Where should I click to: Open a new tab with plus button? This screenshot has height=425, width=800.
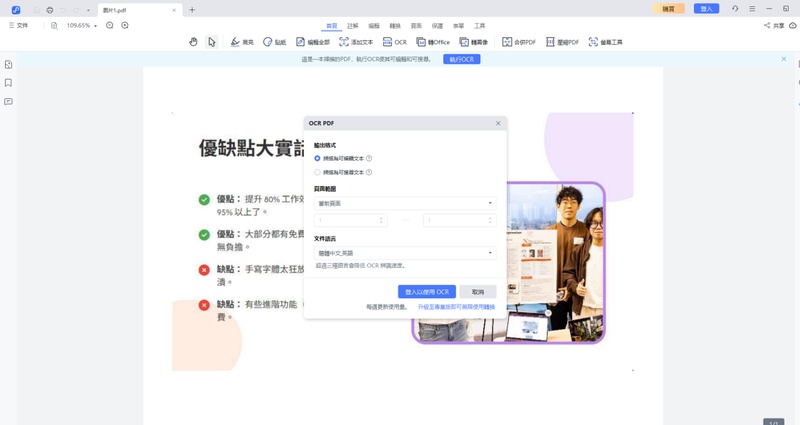pyautogui.click(x=192, y=10)
